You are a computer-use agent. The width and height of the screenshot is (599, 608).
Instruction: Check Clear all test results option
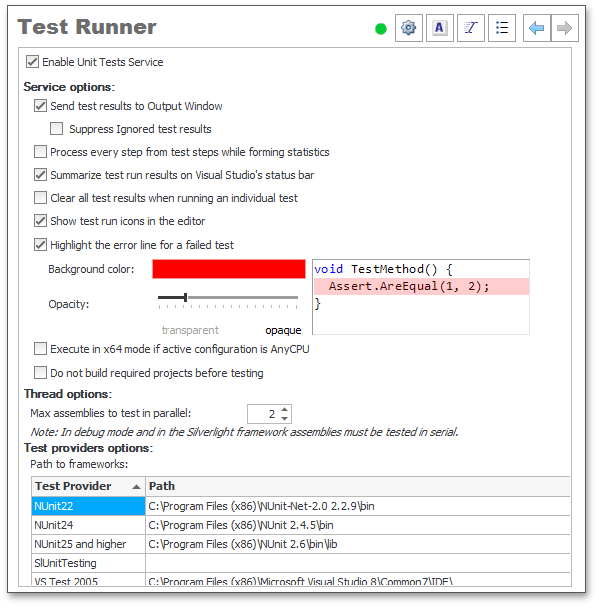(40, 198)
